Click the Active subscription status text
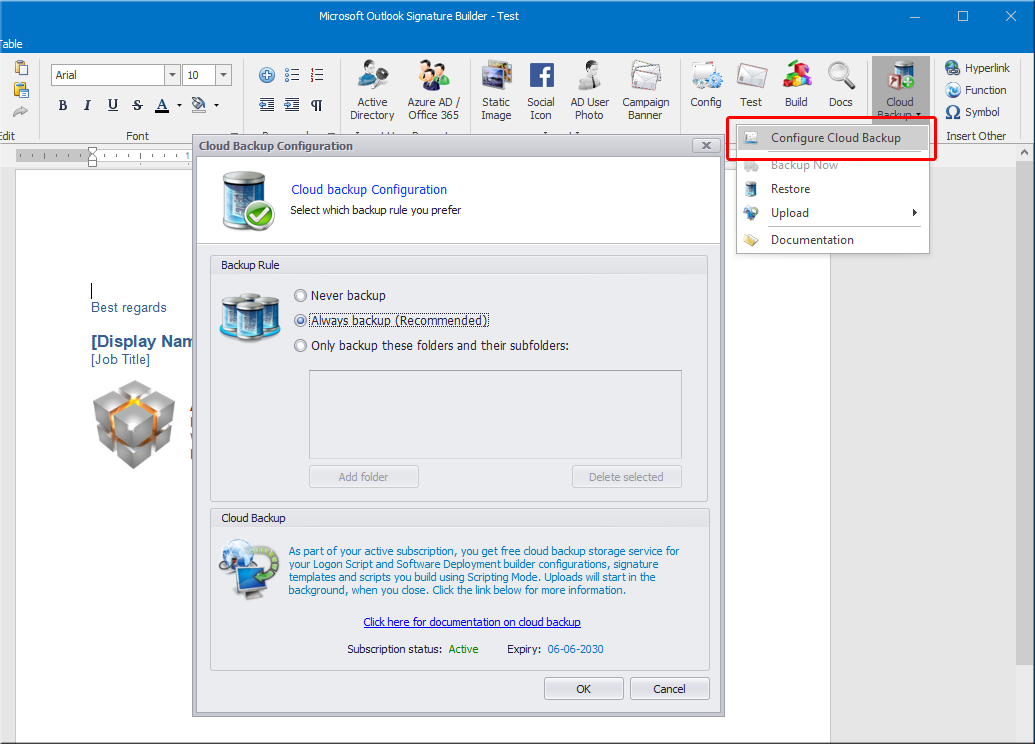1035x744 pixels. tap(463, 650)
